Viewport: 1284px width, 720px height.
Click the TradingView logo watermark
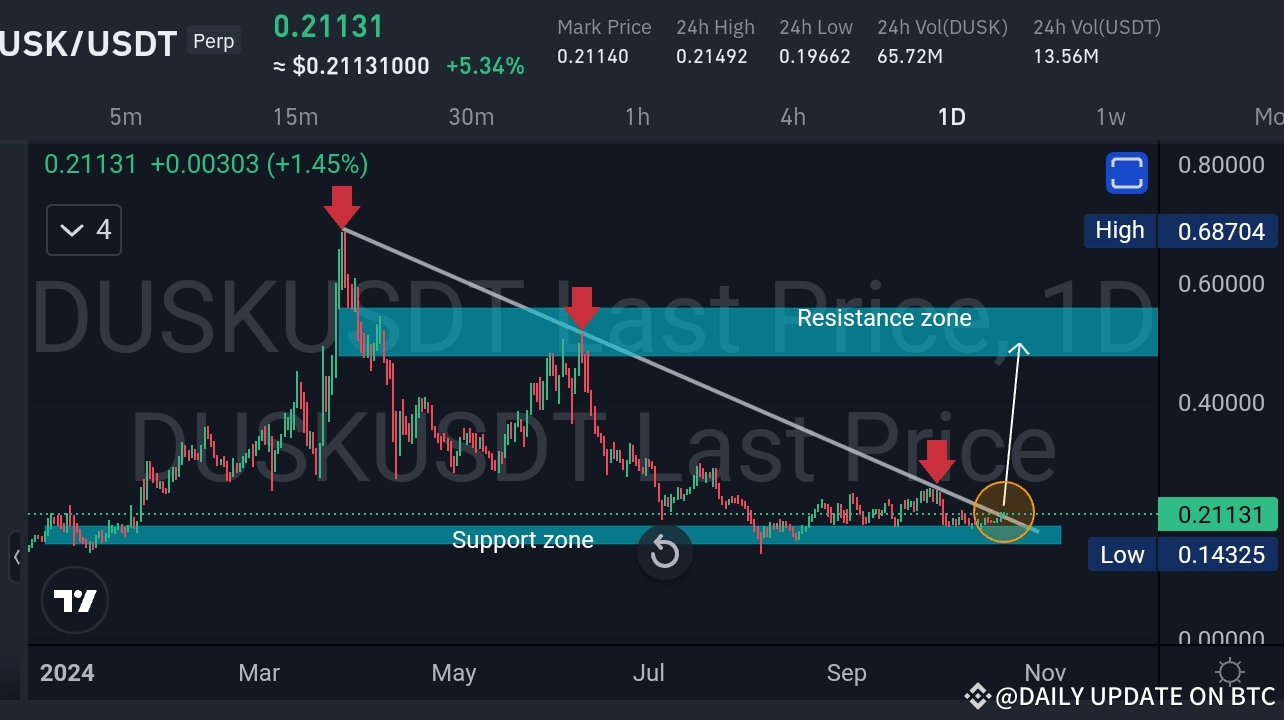[75, 600]
